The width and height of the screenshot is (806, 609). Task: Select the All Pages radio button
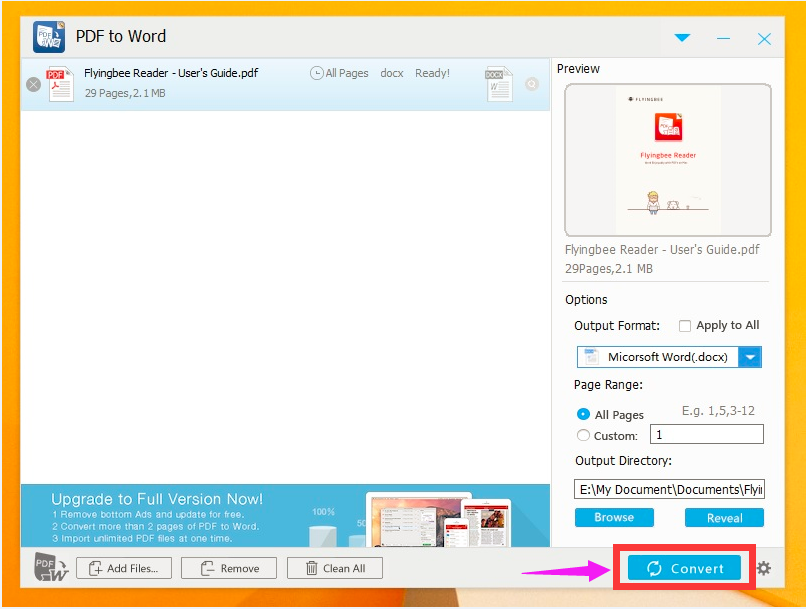583,414
